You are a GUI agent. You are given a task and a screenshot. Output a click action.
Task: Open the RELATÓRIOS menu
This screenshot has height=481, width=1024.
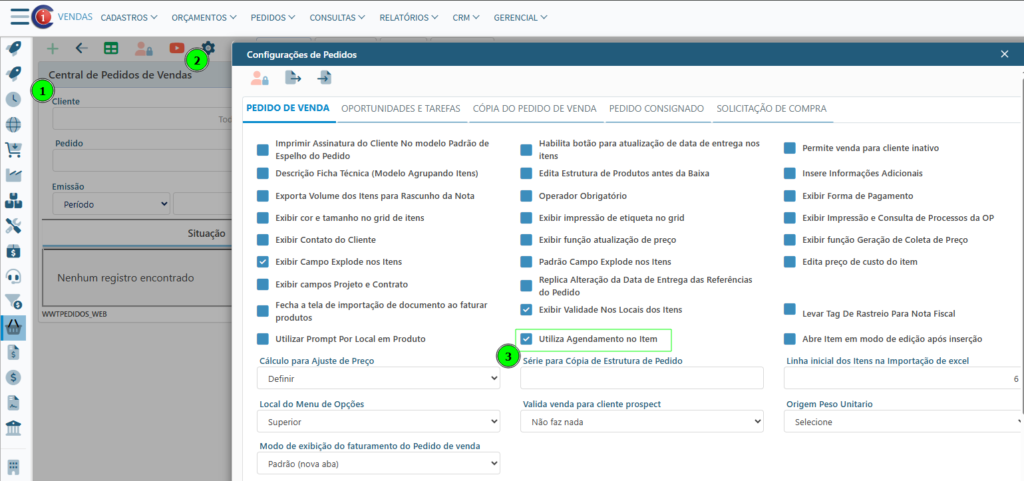(x=409, y=18)
